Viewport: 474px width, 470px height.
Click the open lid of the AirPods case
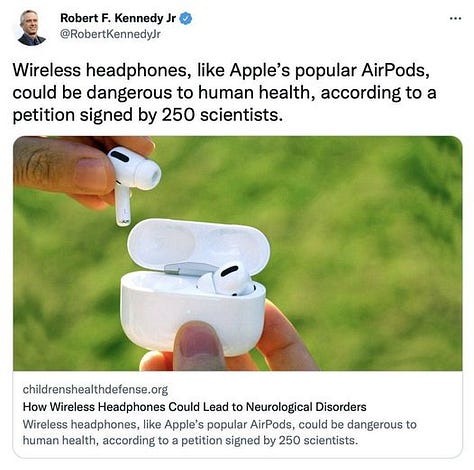(199, 245)
